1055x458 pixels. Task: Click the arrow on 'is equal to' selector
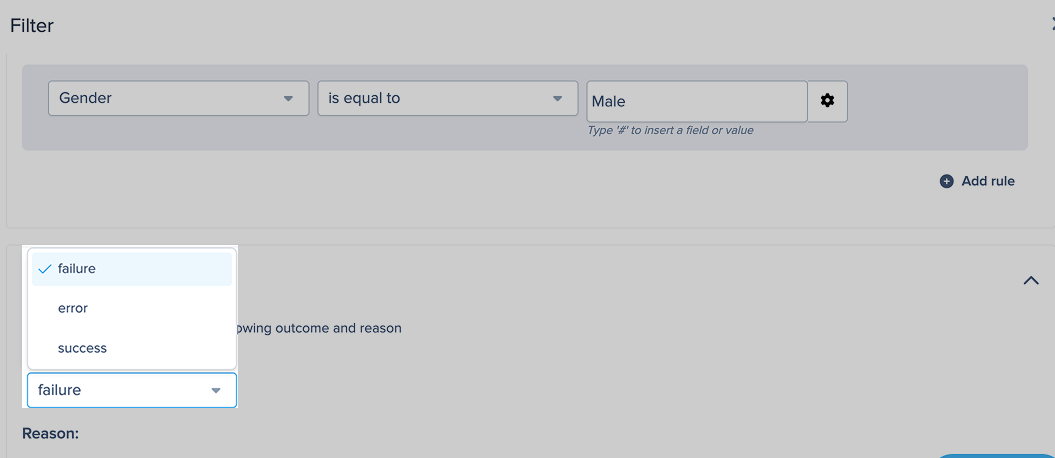(557, 99)
